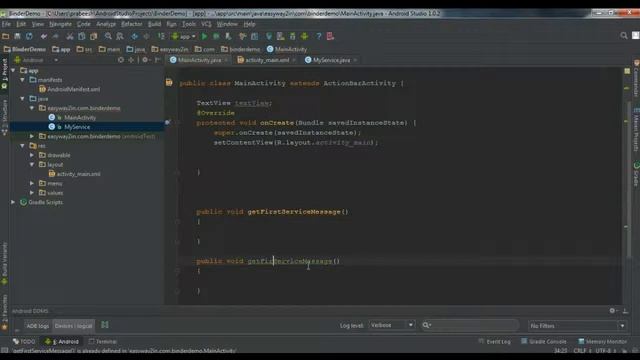
Task: Switch to the ADB logs tab
Action: pos(37,326)
